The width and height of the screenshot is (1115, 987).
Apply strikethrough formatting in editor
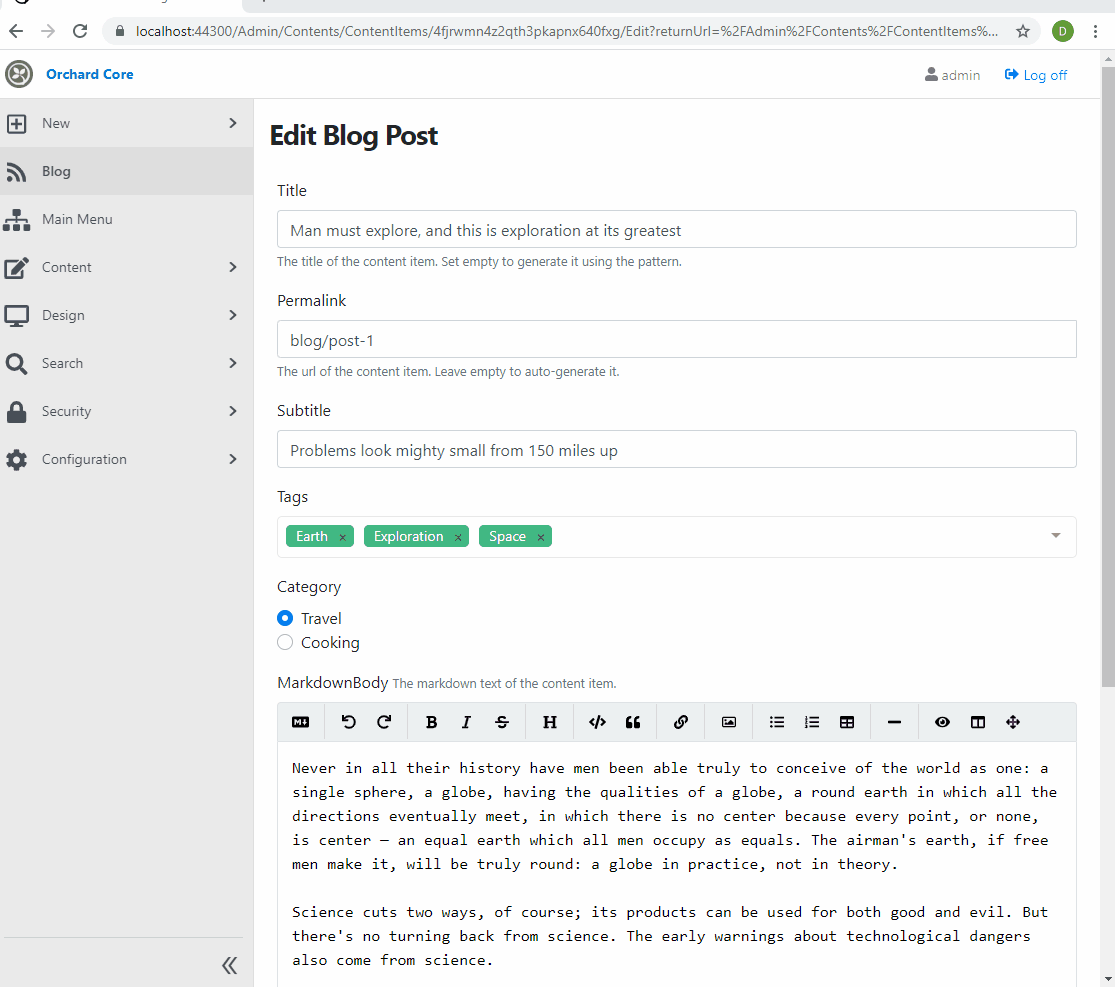click(x=501, y=722)
